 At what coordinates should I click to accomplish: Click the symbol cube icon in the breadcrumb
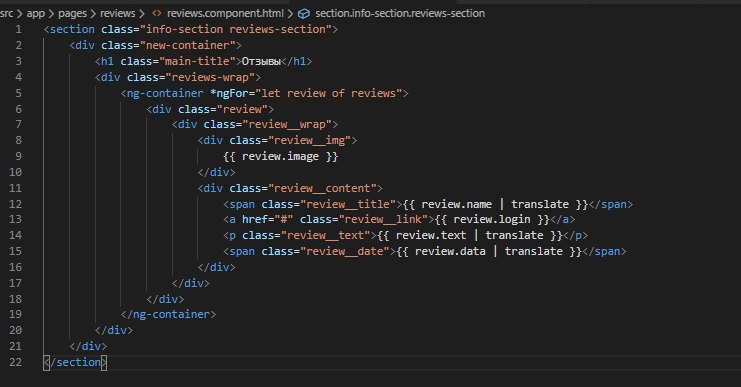pyautogui.click(x=304, y=14)
